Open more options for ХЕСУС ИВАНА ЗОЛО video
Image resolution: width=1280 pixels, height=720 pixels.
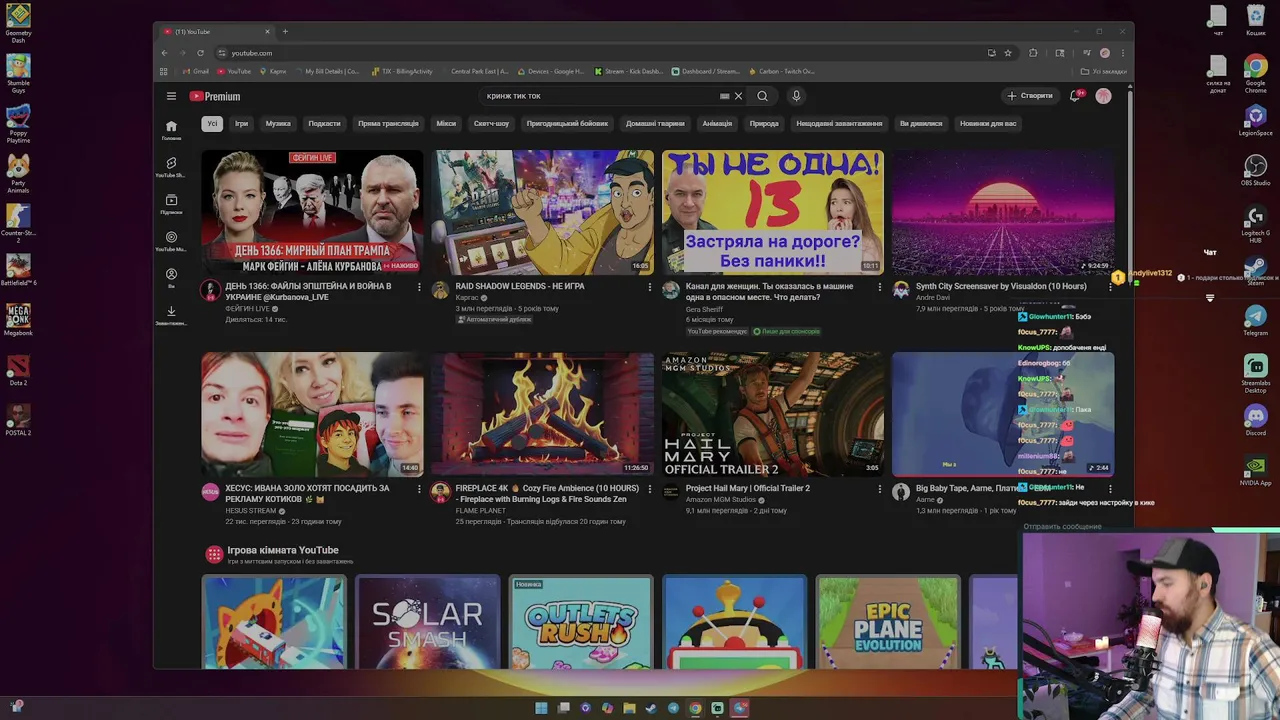(x=419, y=489)
